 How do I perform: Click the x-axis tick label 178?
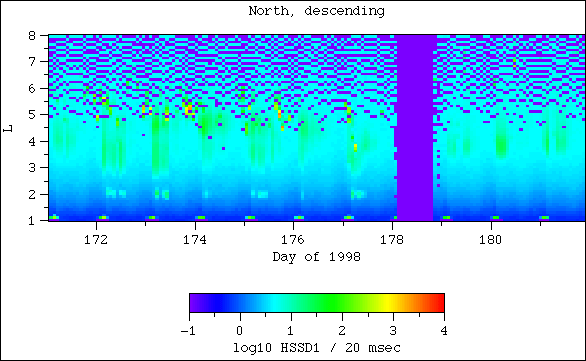pyautogui.click(x=392, y=239)
